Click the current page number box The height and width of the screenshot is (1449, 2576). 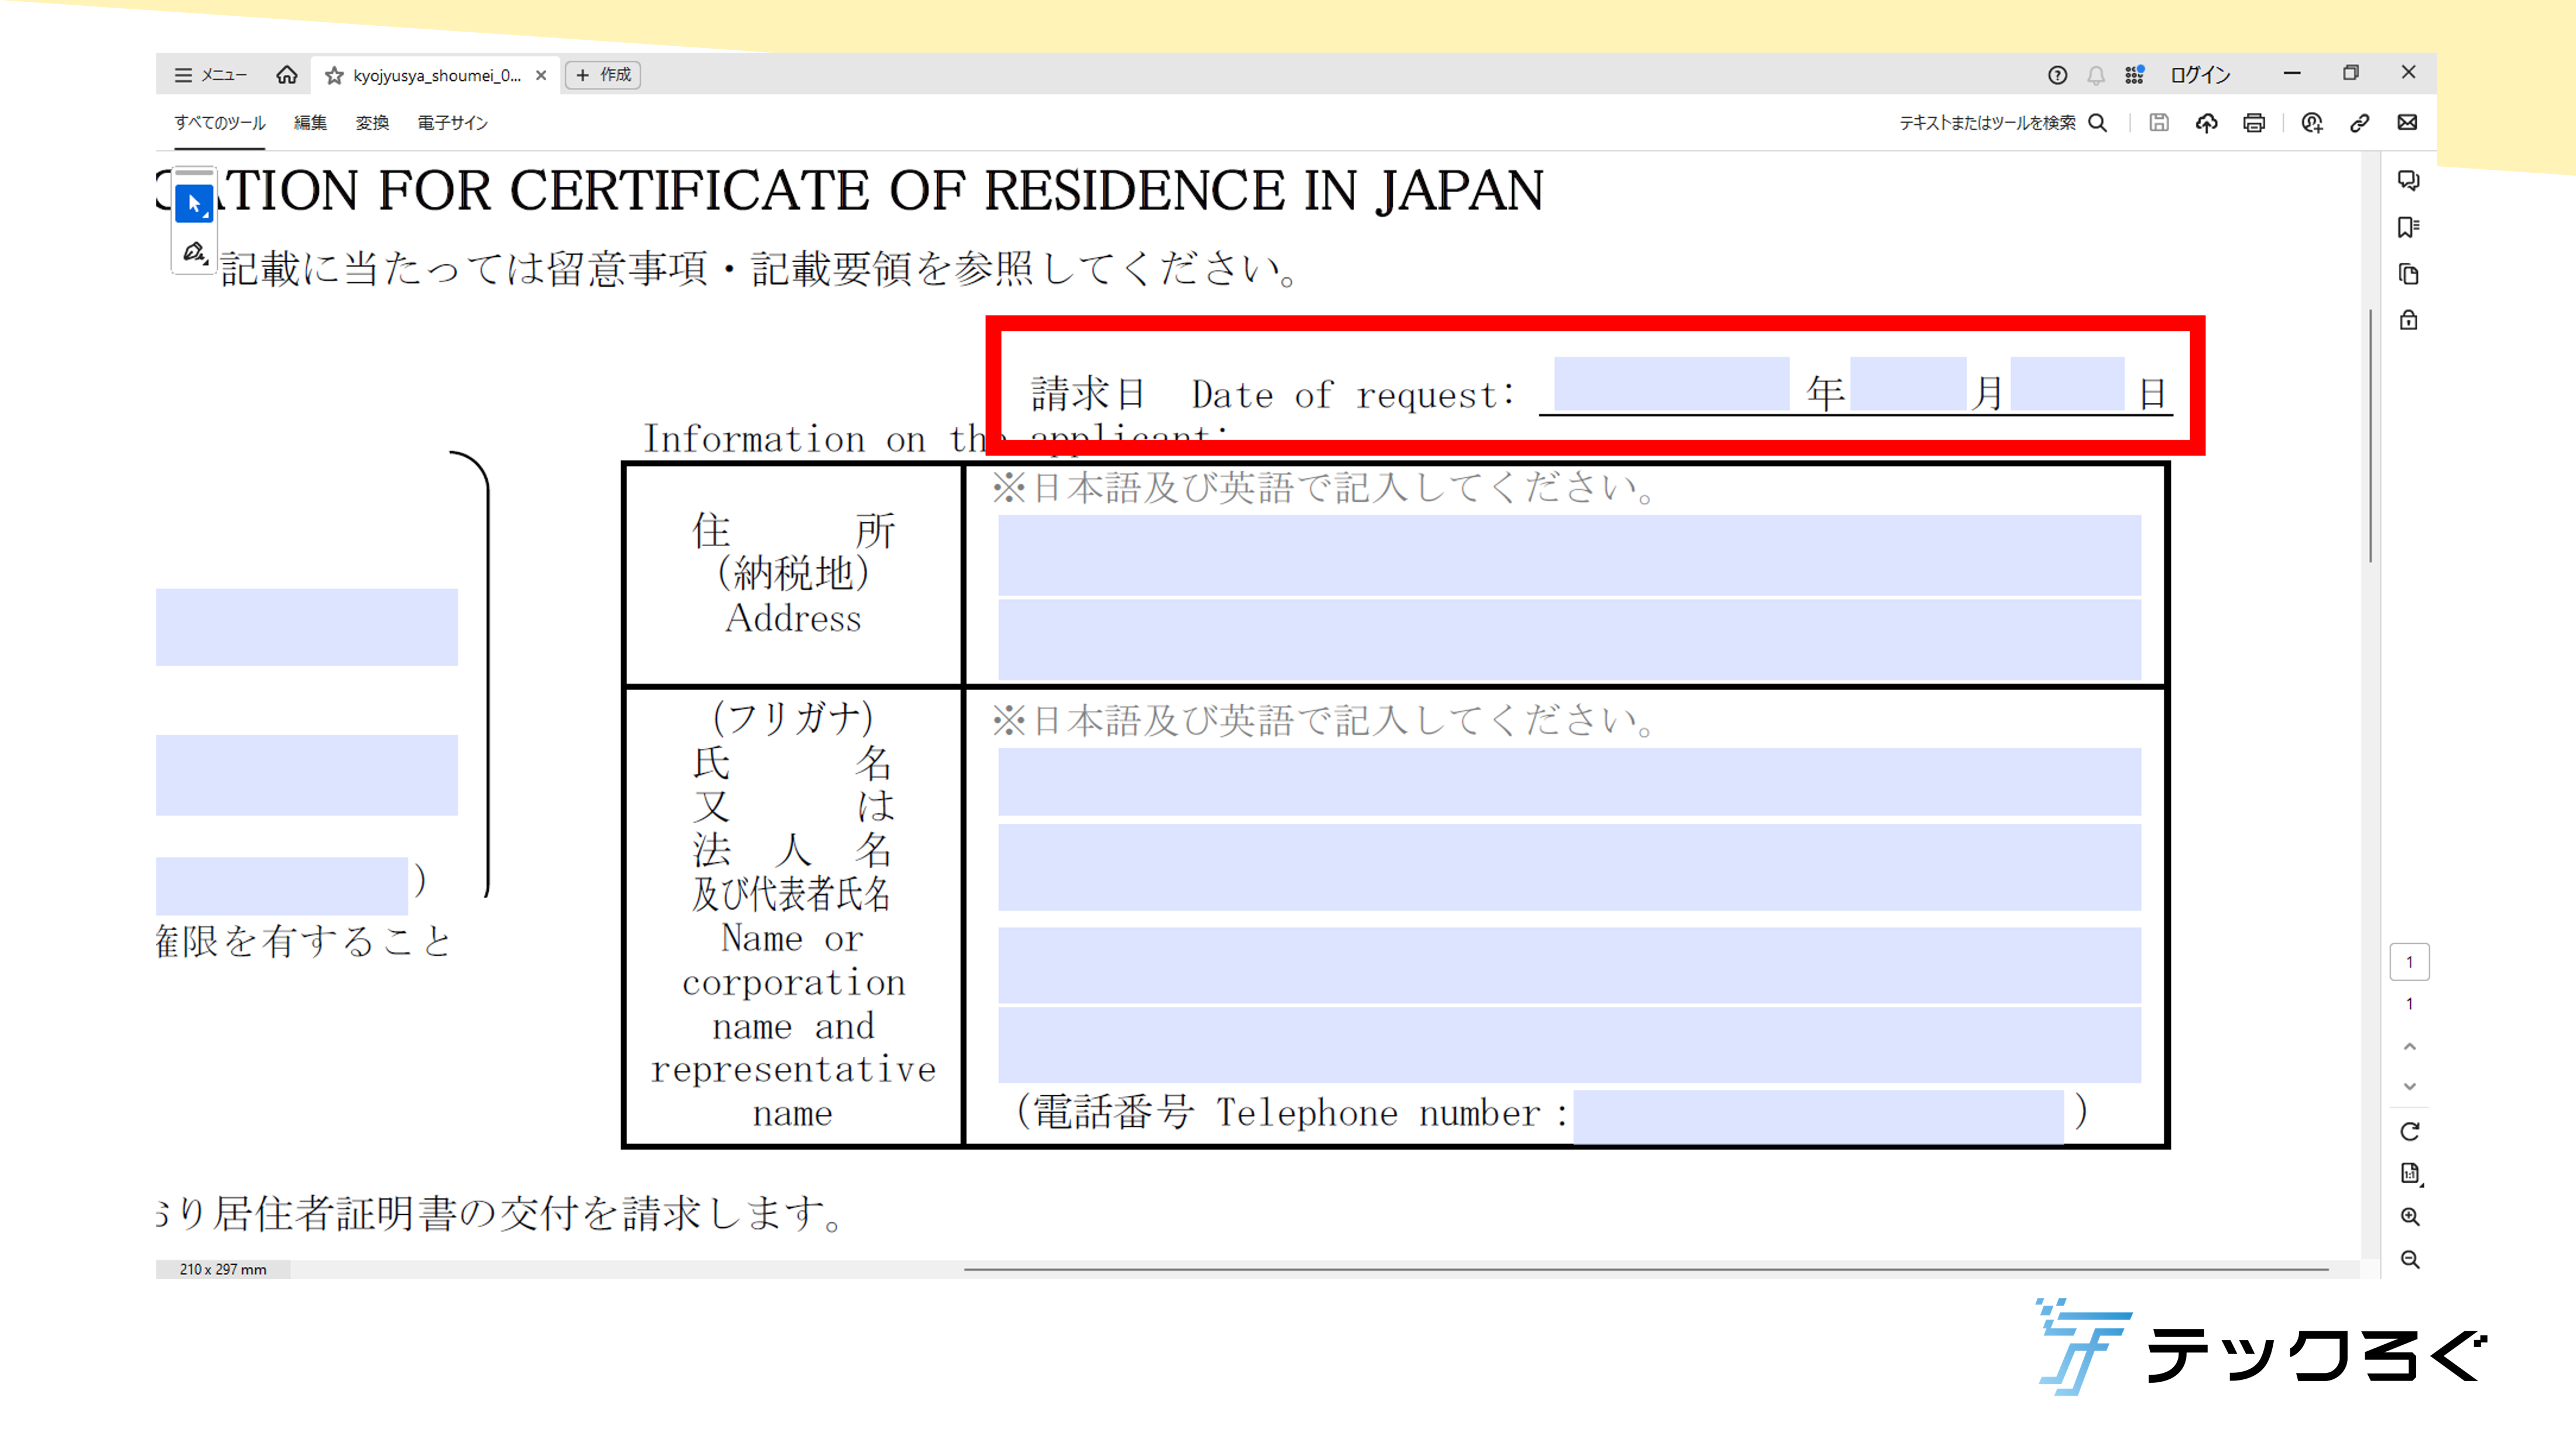click(x=2409, y=962)
